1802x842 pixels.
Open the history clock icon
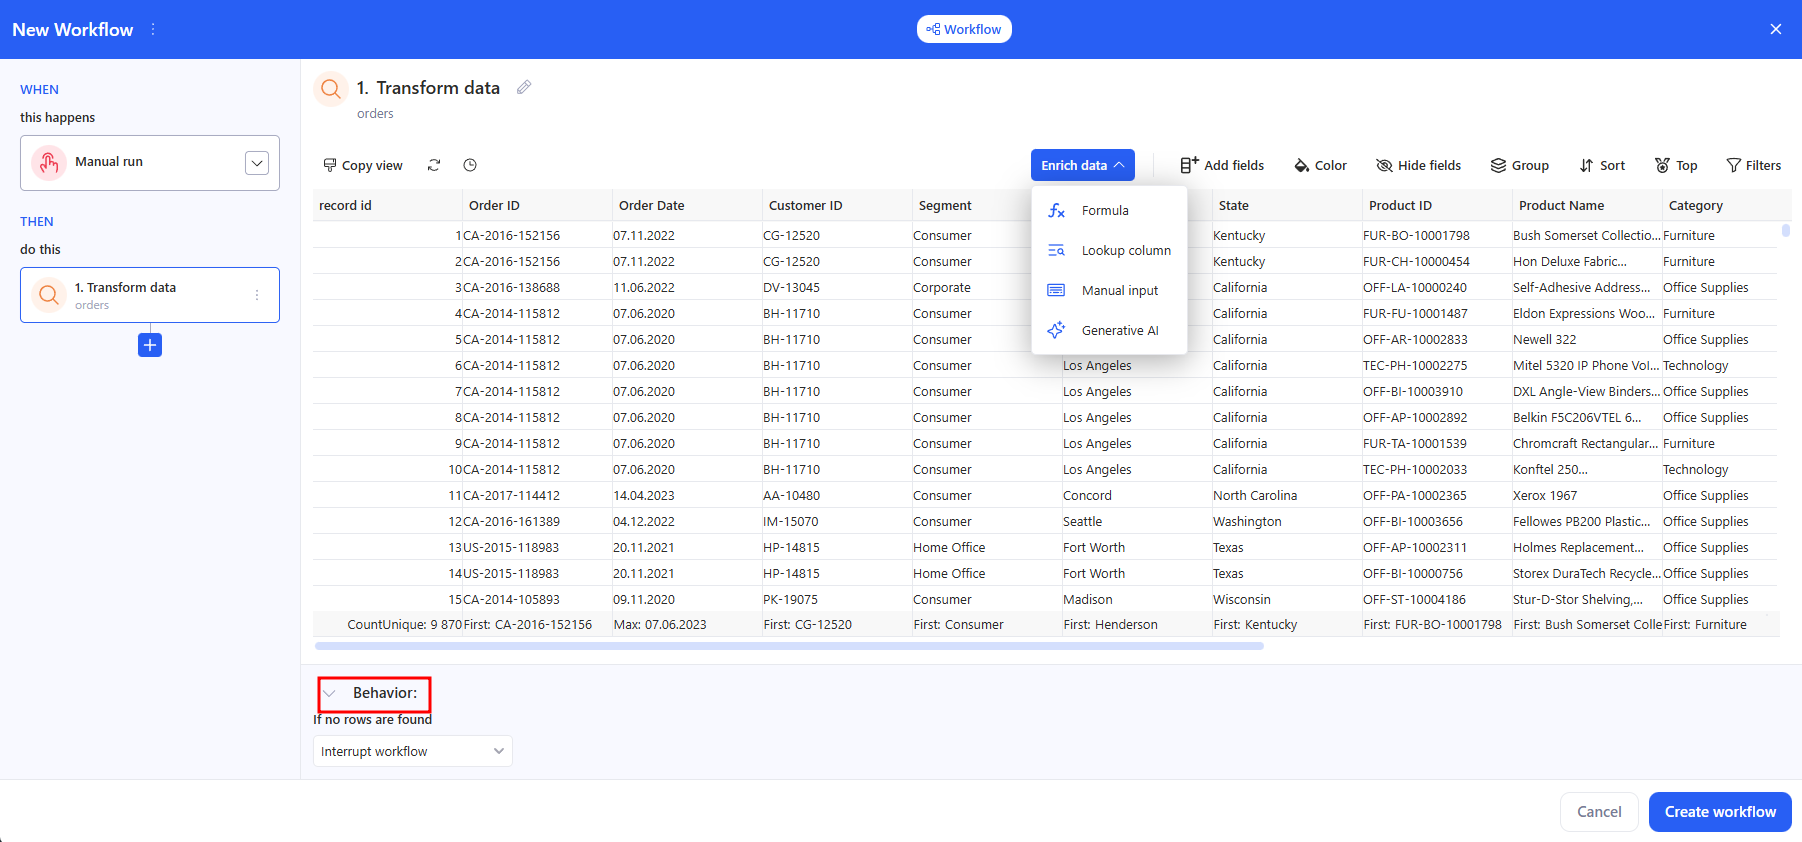470,165
